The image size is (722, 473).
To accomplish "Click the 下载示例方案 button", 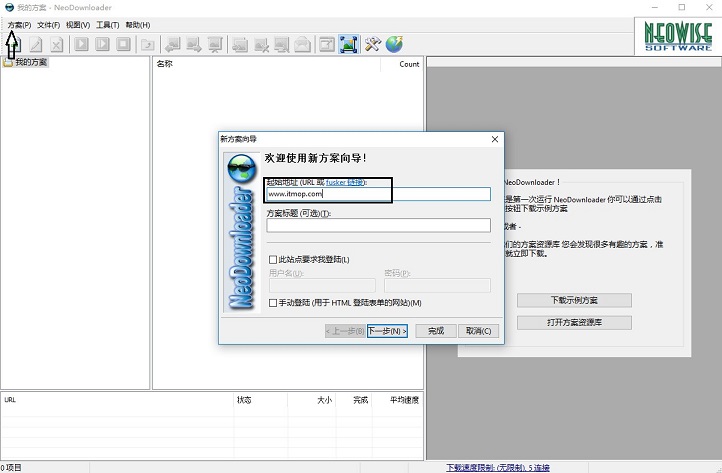I will pyautogui.click(x=574, y=300).
